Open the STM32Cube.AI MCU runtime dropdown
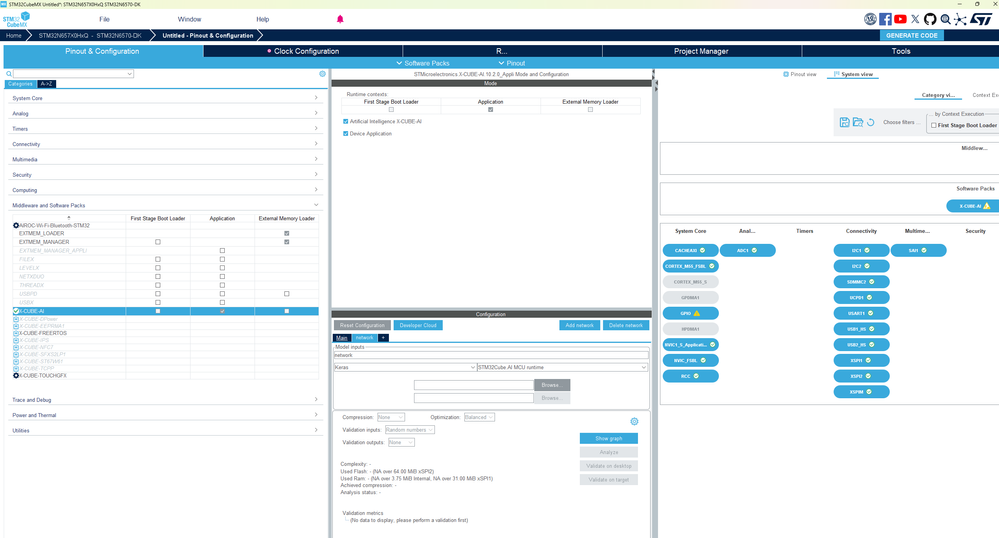 pyautogui.click(x=562, y=367)
